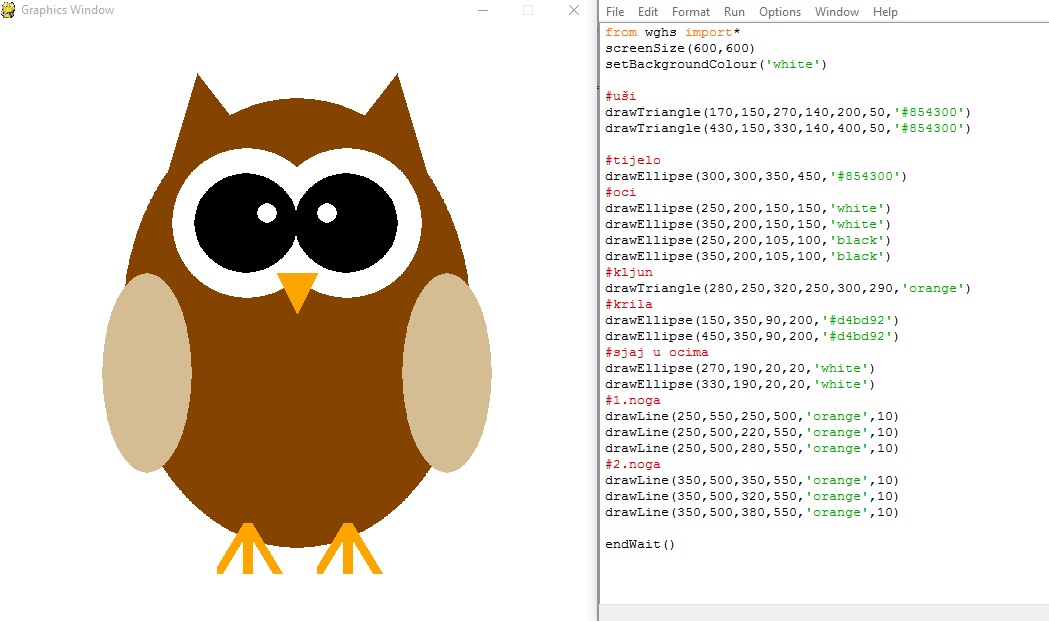
Task: Click the drawLine(350,500,350,550) line
Action: click(752, 480)
